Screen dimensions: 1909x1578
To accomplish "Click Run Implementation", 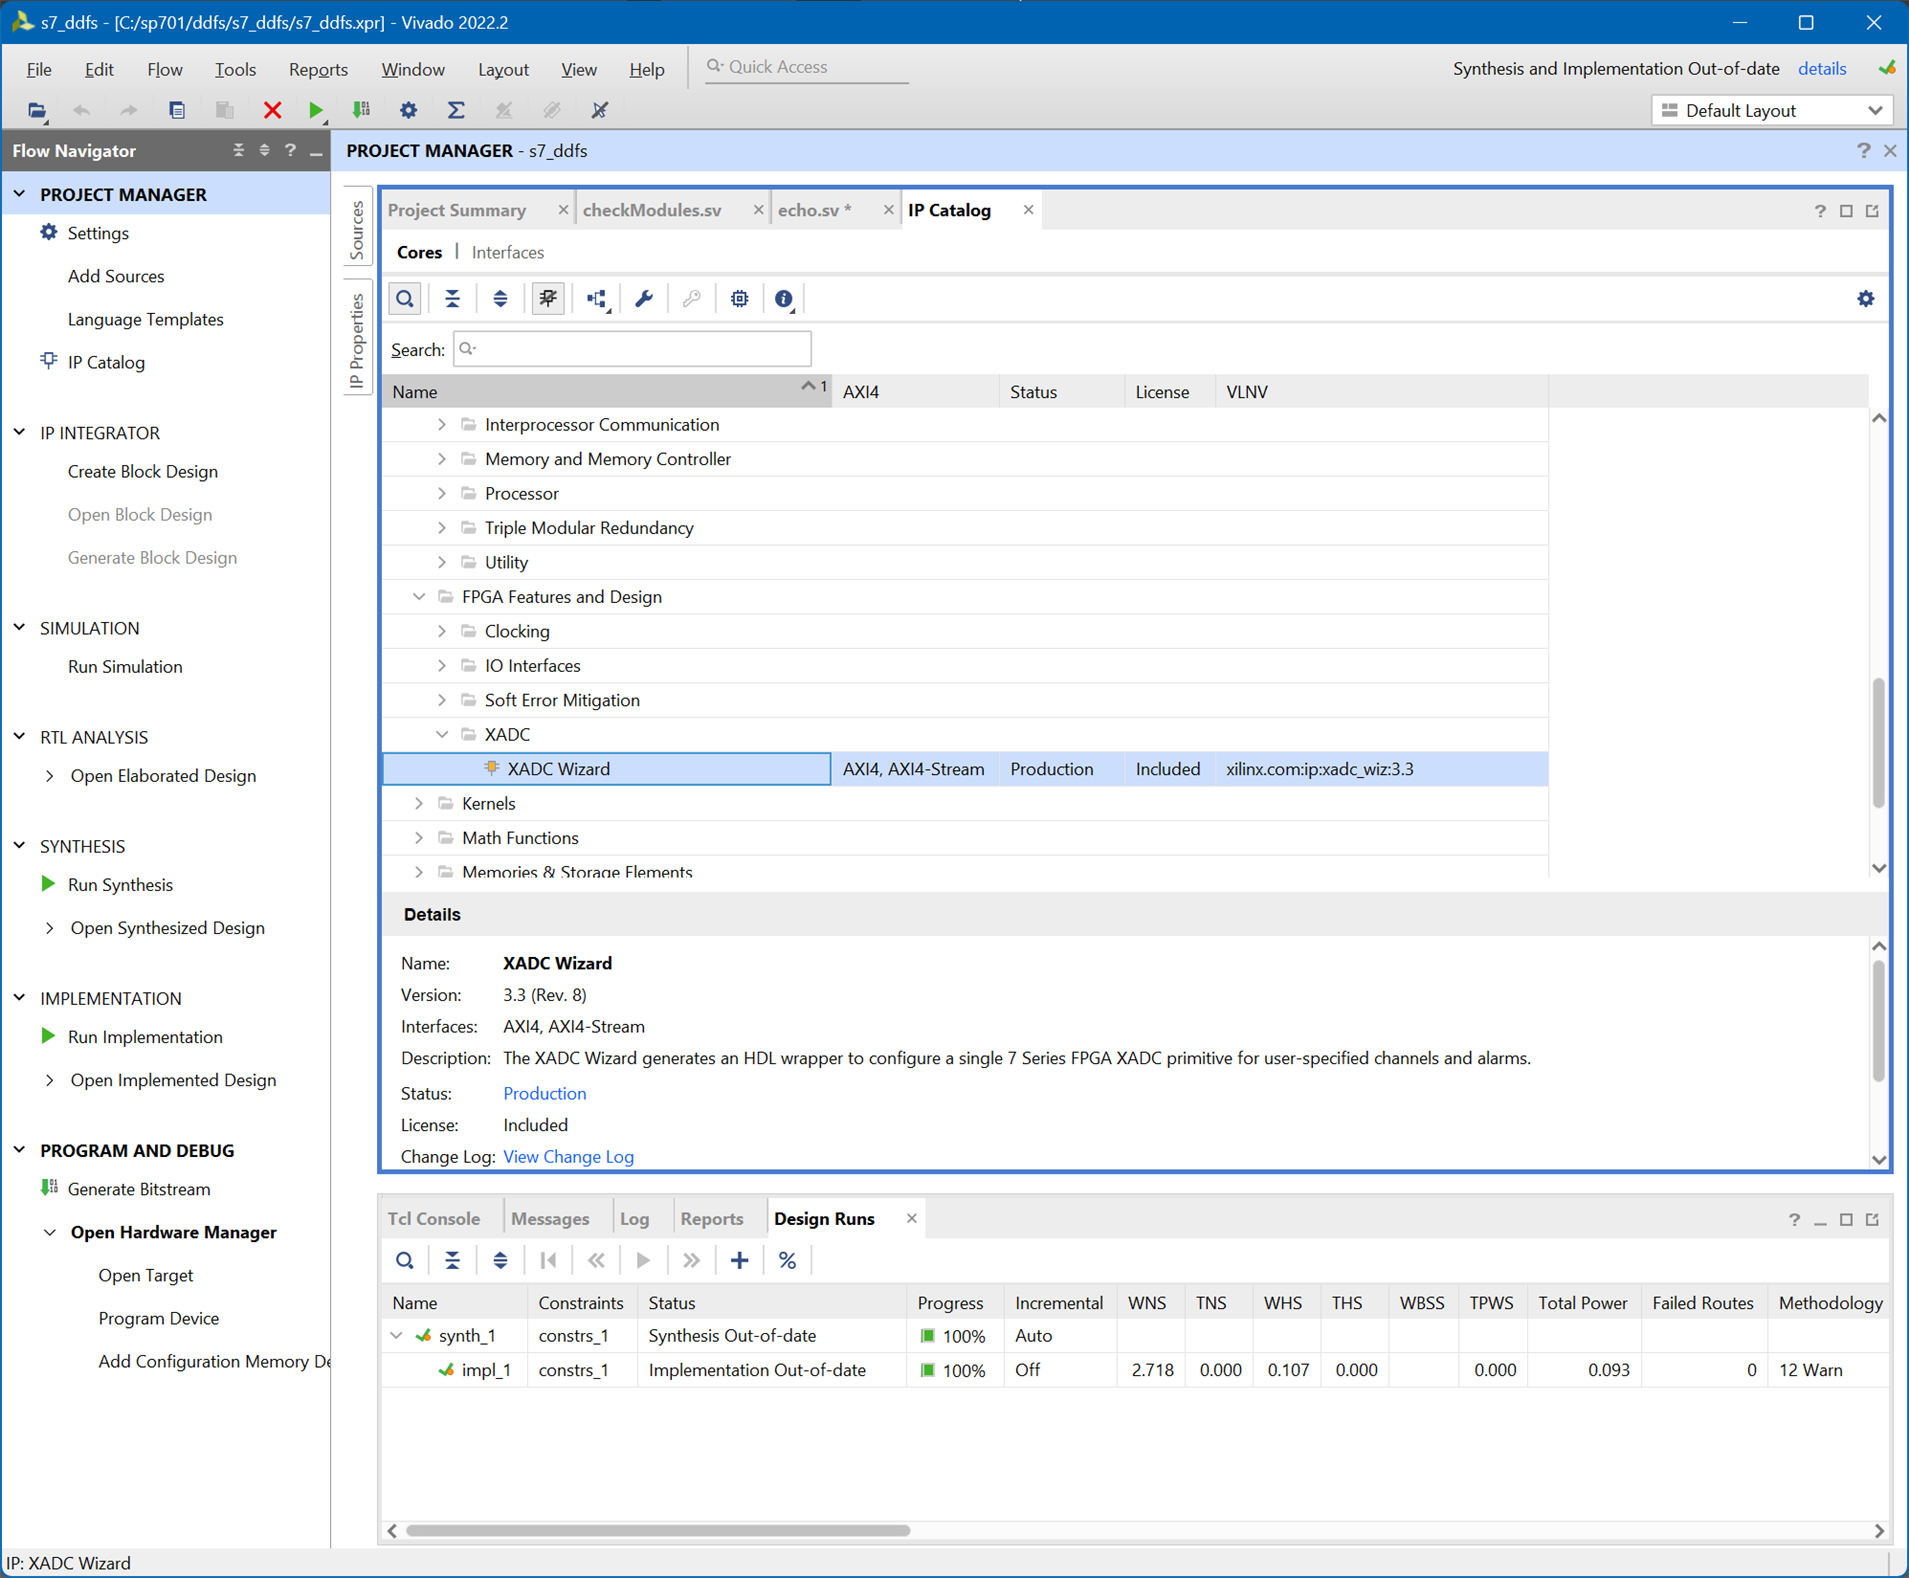I will click(x=145, y=1037).
